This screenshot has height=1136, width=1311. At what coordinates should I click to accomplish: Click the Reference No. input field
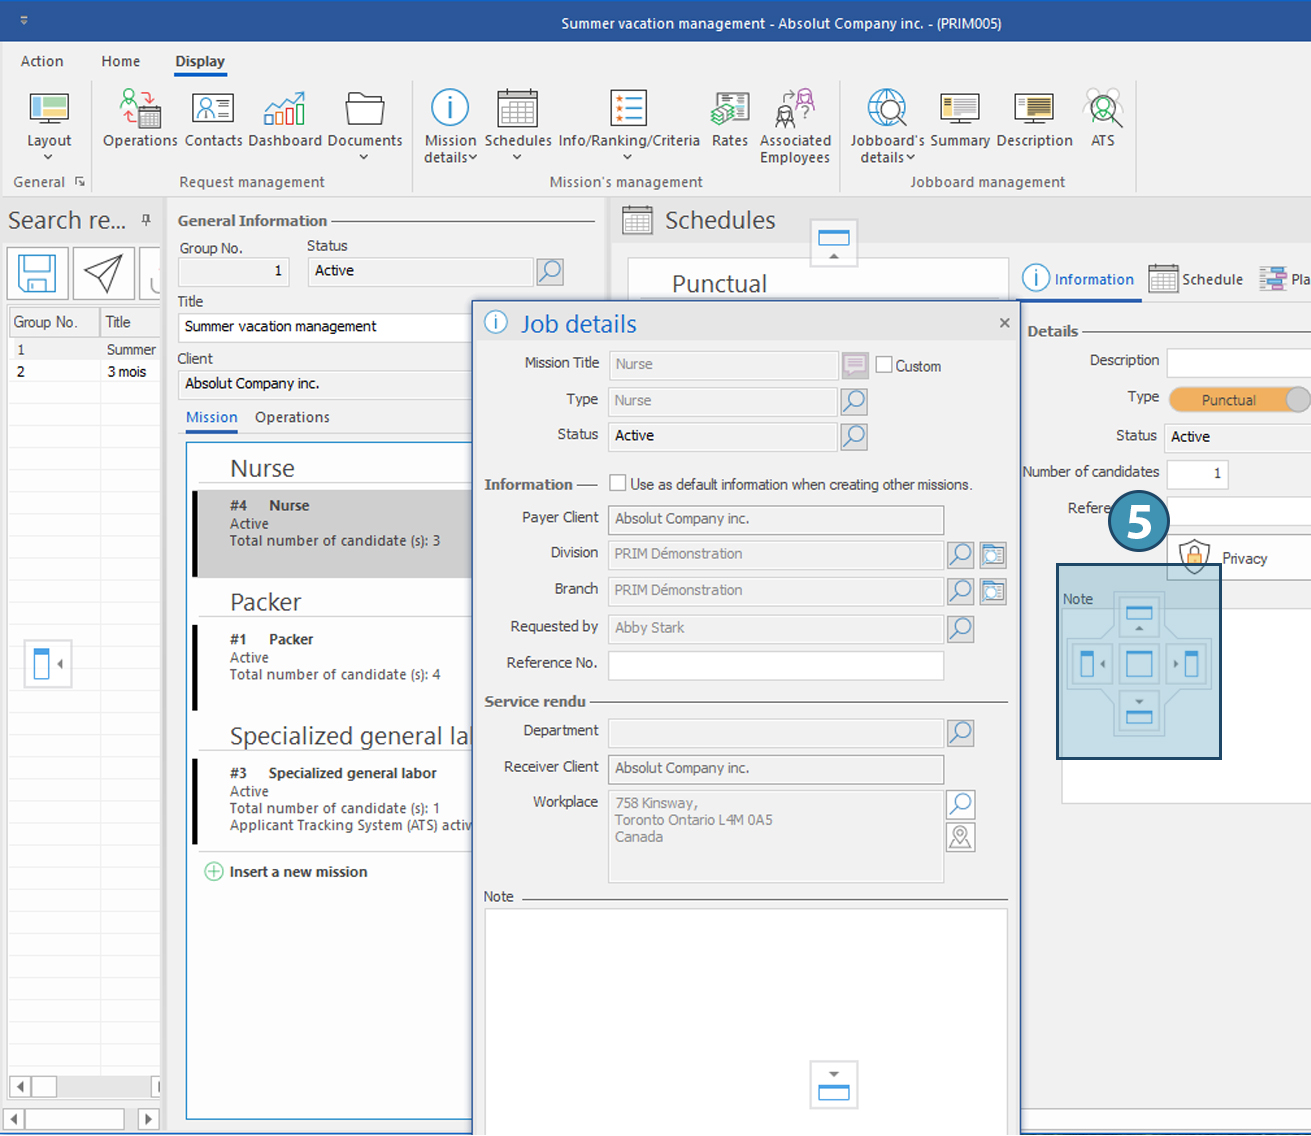coord(775,664)
